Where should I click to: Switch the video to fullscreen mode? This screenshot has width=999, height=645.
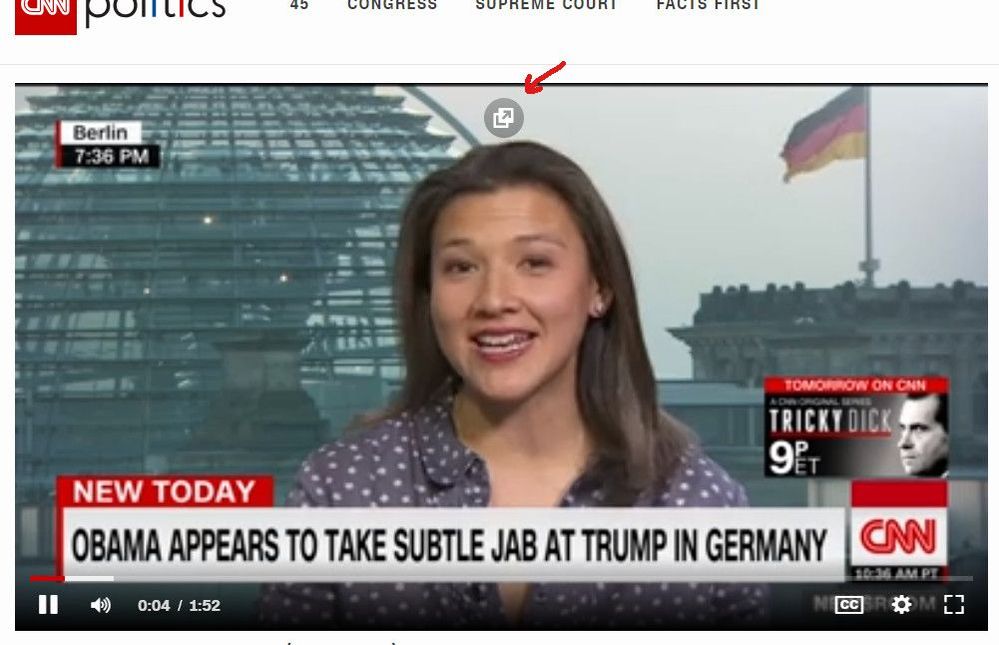pyautogui.click(x=953, y=605)
